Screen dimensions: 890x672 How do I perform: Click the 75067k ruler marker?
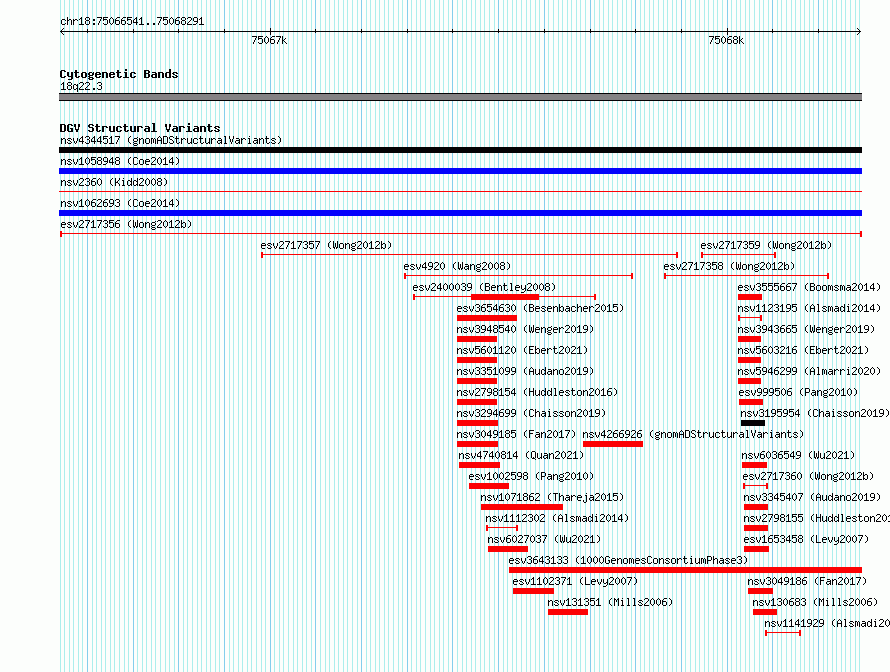tap(269, 40)
